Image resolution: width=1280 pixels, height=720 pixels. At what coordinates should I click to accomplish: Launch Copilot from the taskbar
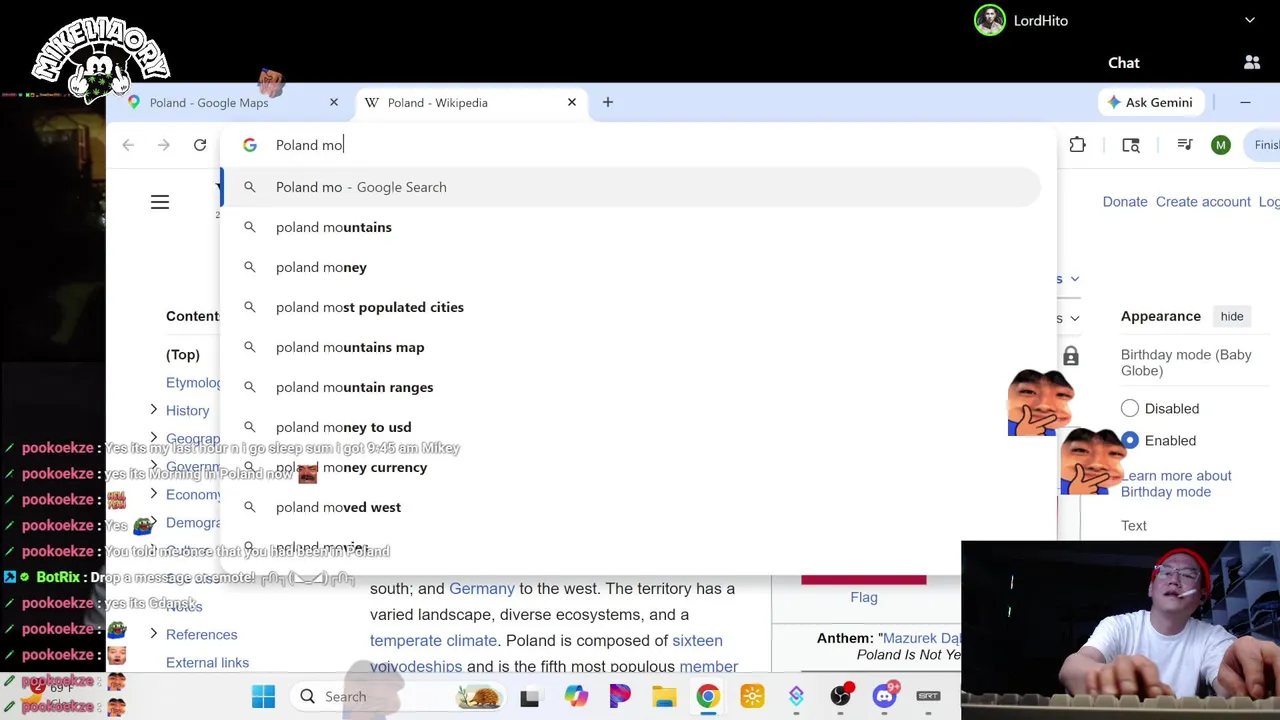(x=575, y=696)
